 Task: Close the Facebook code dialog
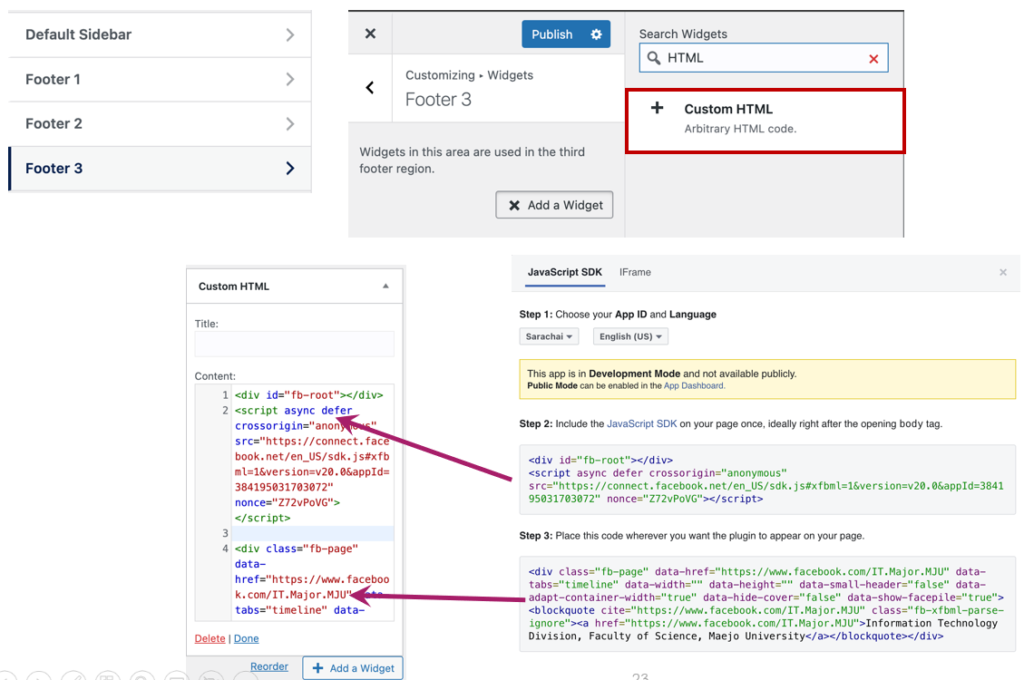1003,272
